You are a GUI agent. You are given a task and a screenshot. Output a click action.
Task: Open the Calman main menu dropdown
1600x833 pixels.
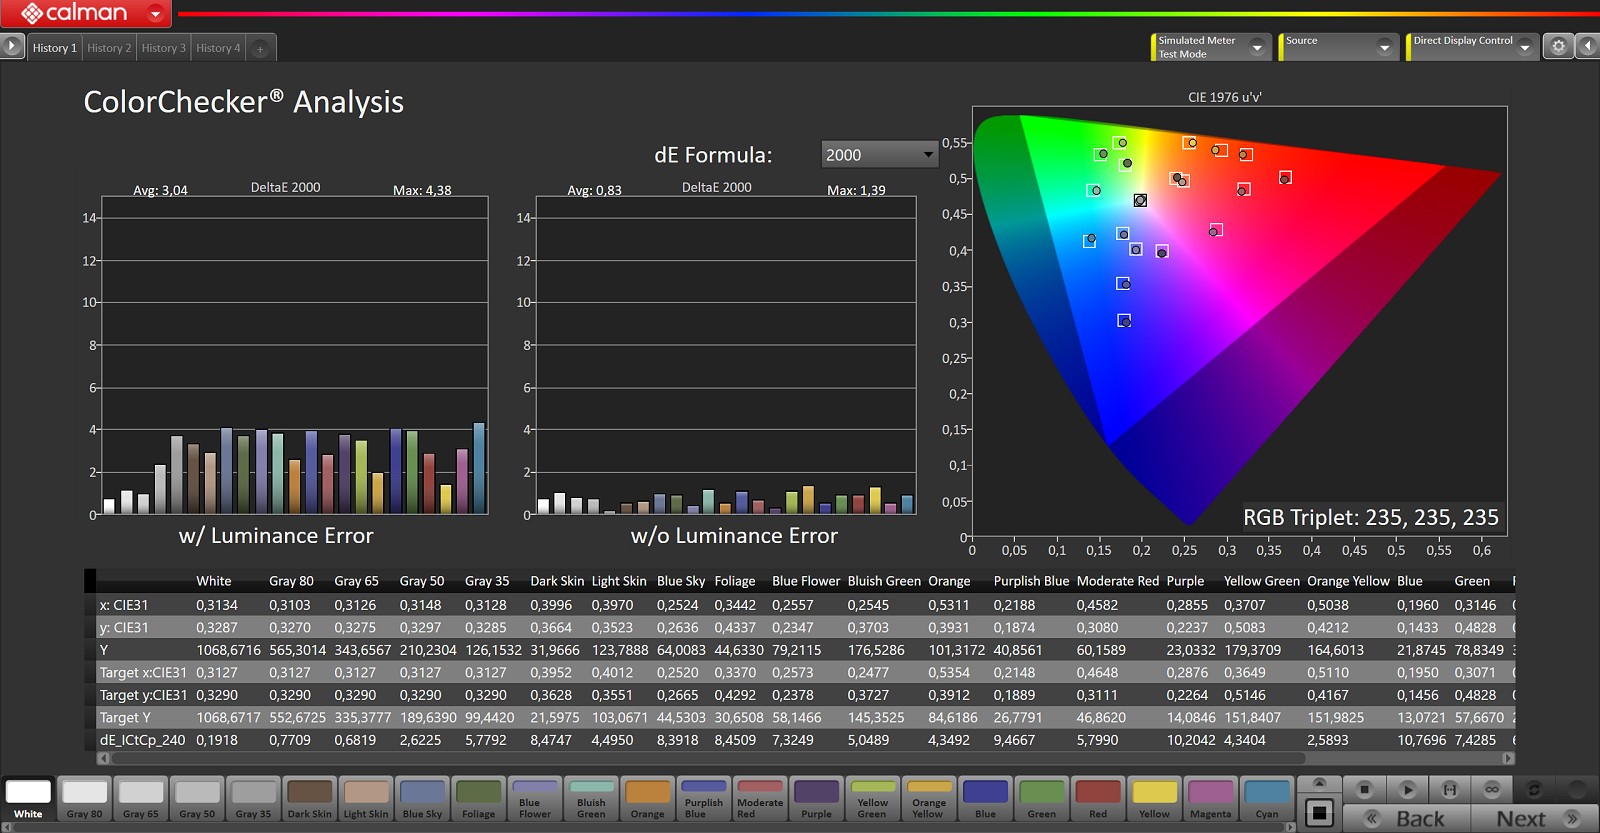point(155,13)
